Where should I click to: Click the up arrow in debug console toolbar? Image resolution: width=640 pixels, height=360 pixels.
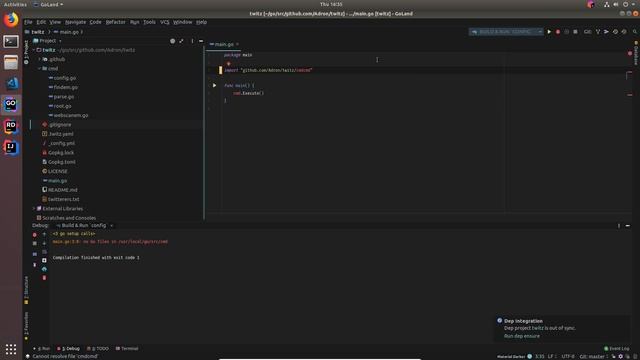pyautogui.click(x=44, y=234)
